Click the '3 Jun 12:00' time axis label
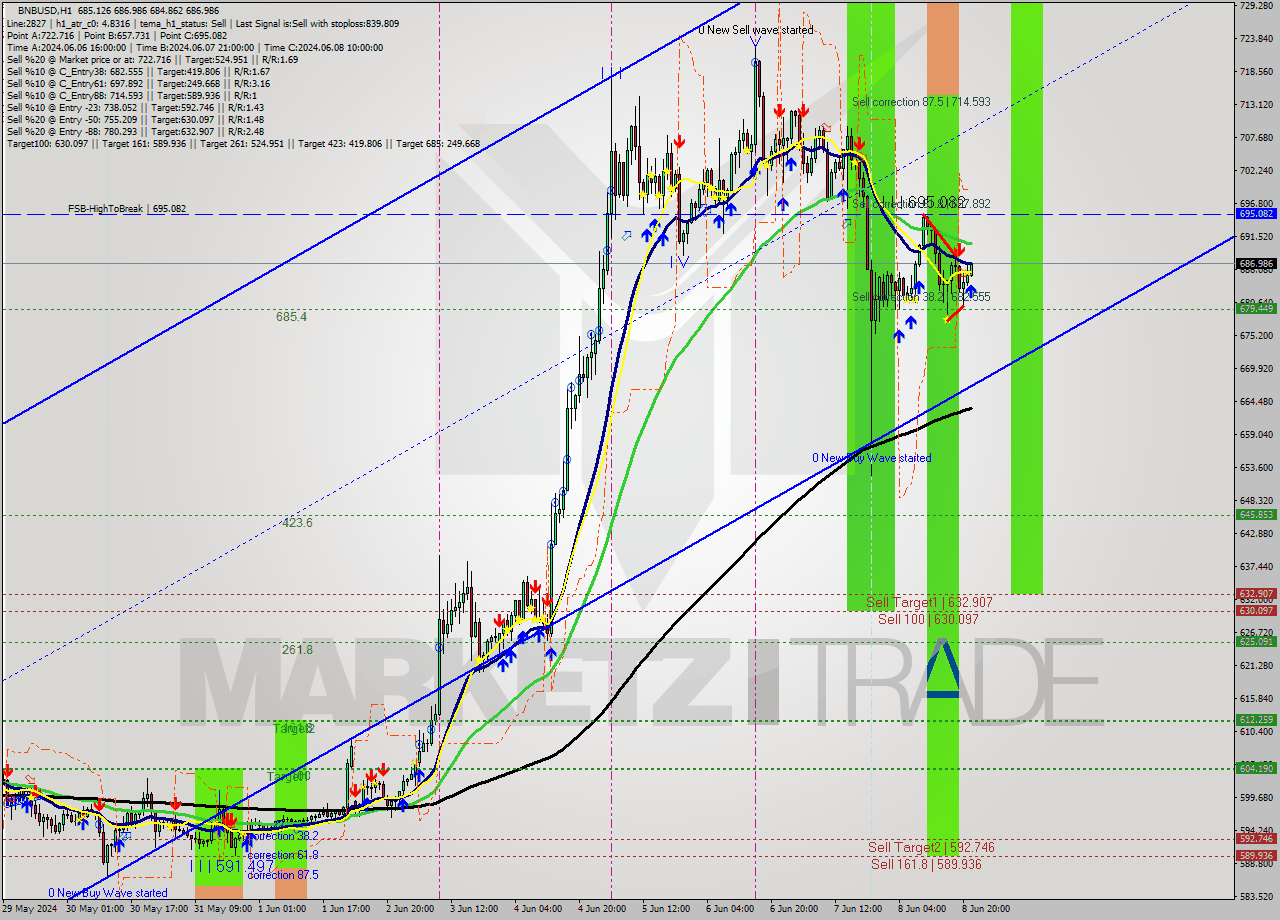The height and width of the screenshot is (920, 1280). (474, 909)
